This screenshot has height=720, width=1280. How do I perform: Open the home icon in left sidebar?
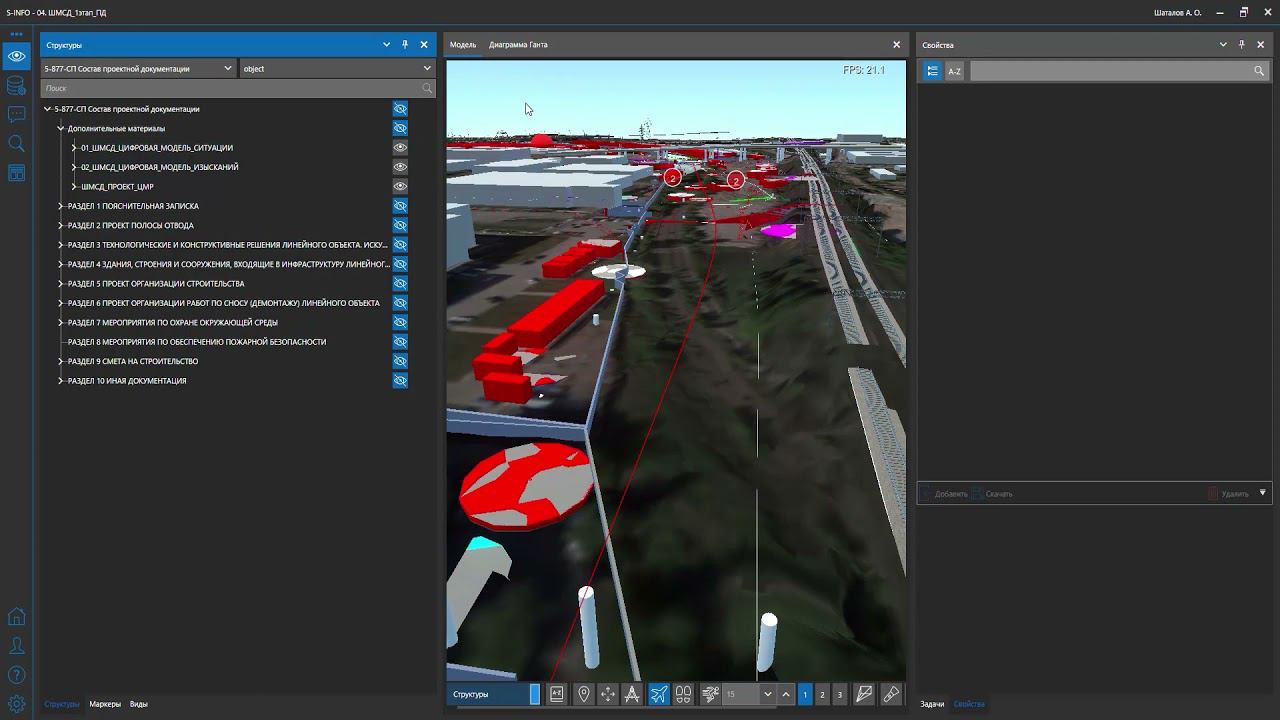(x=16, y=617)
